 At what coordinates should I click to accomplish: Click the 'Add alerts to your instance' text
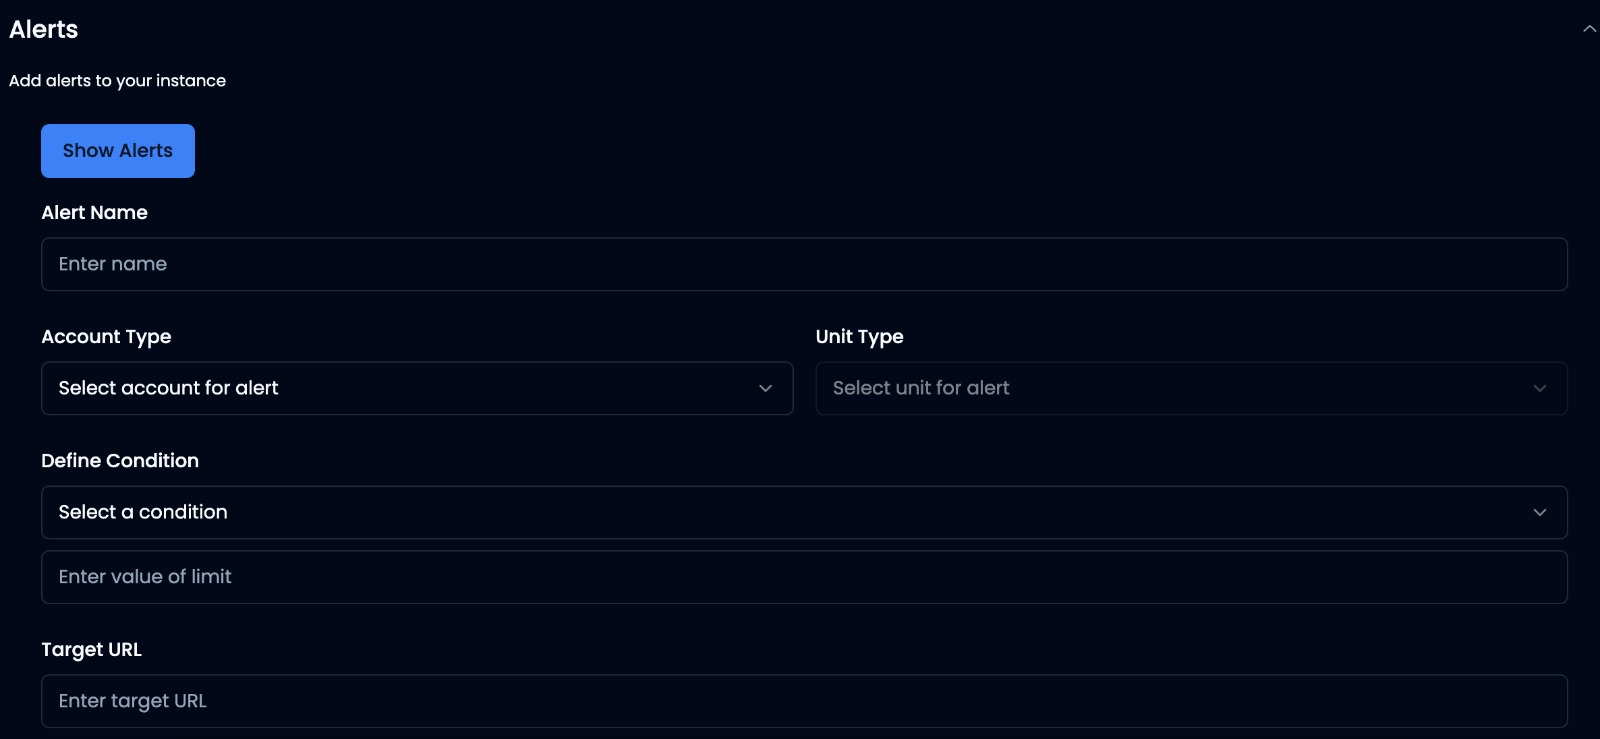click(x=117, y=81)
